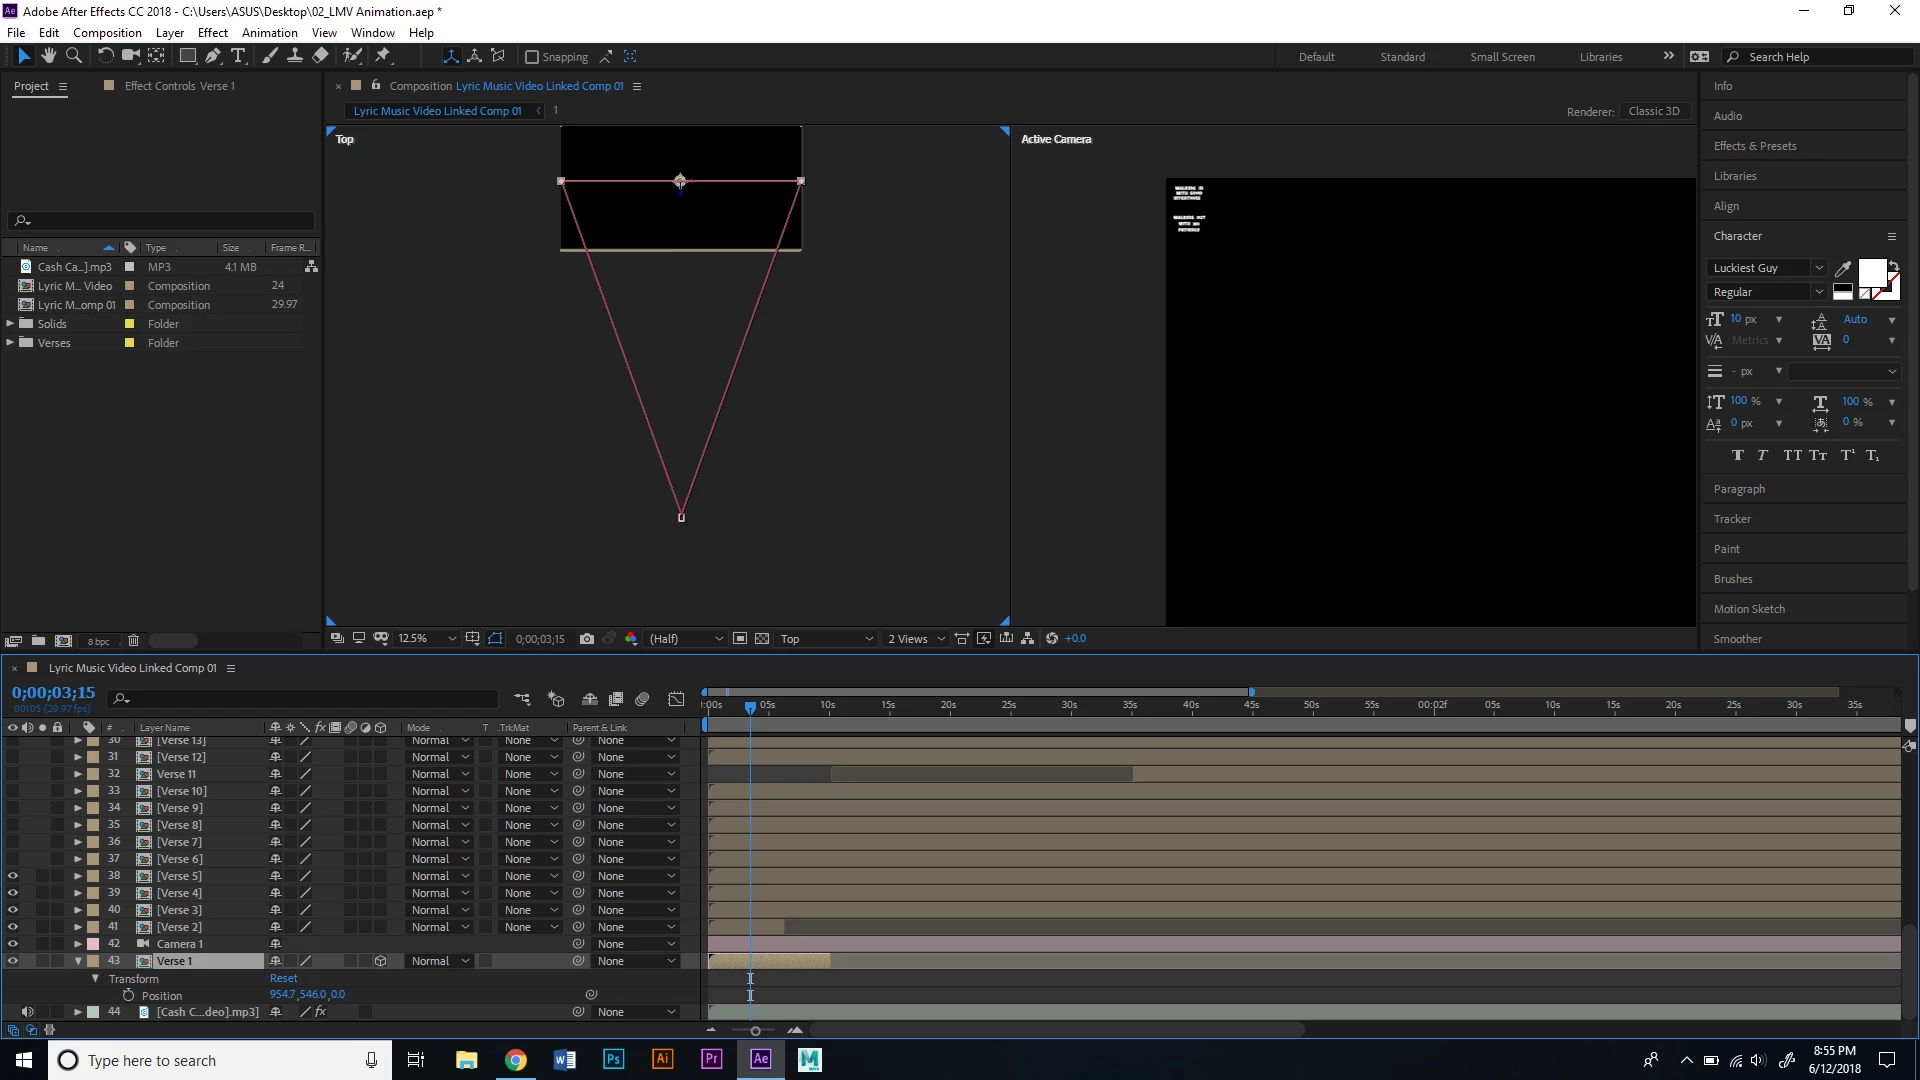Click Reset next to Transform
1920x1080 pixels.
[x=283, y=979]
